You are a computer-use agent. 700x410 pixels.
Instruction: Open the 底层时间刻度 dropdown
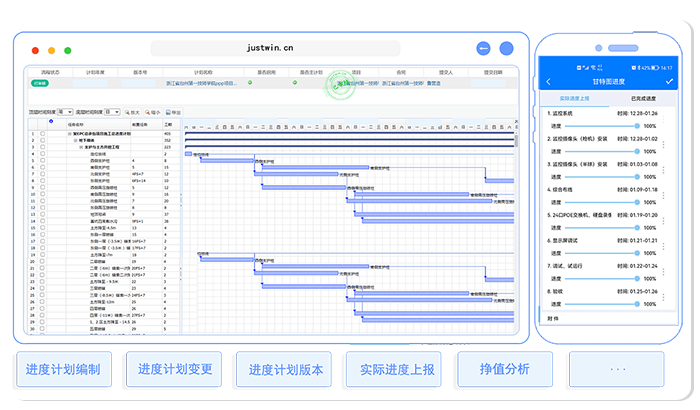[112, 112]
